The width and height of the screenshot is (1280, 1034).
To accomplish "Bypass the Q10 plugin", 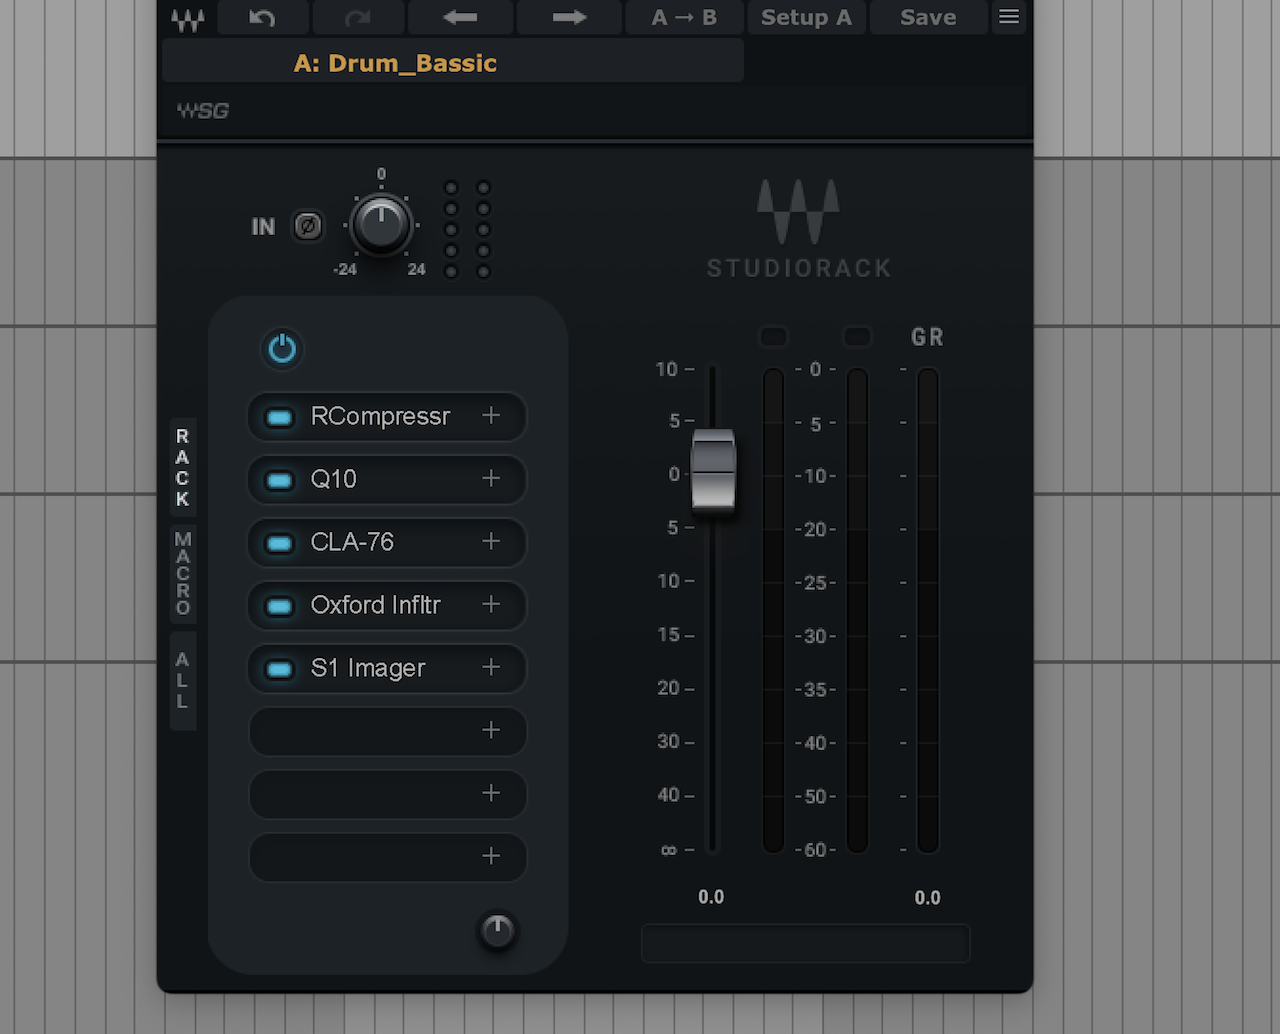I will (x=279, y=480).
